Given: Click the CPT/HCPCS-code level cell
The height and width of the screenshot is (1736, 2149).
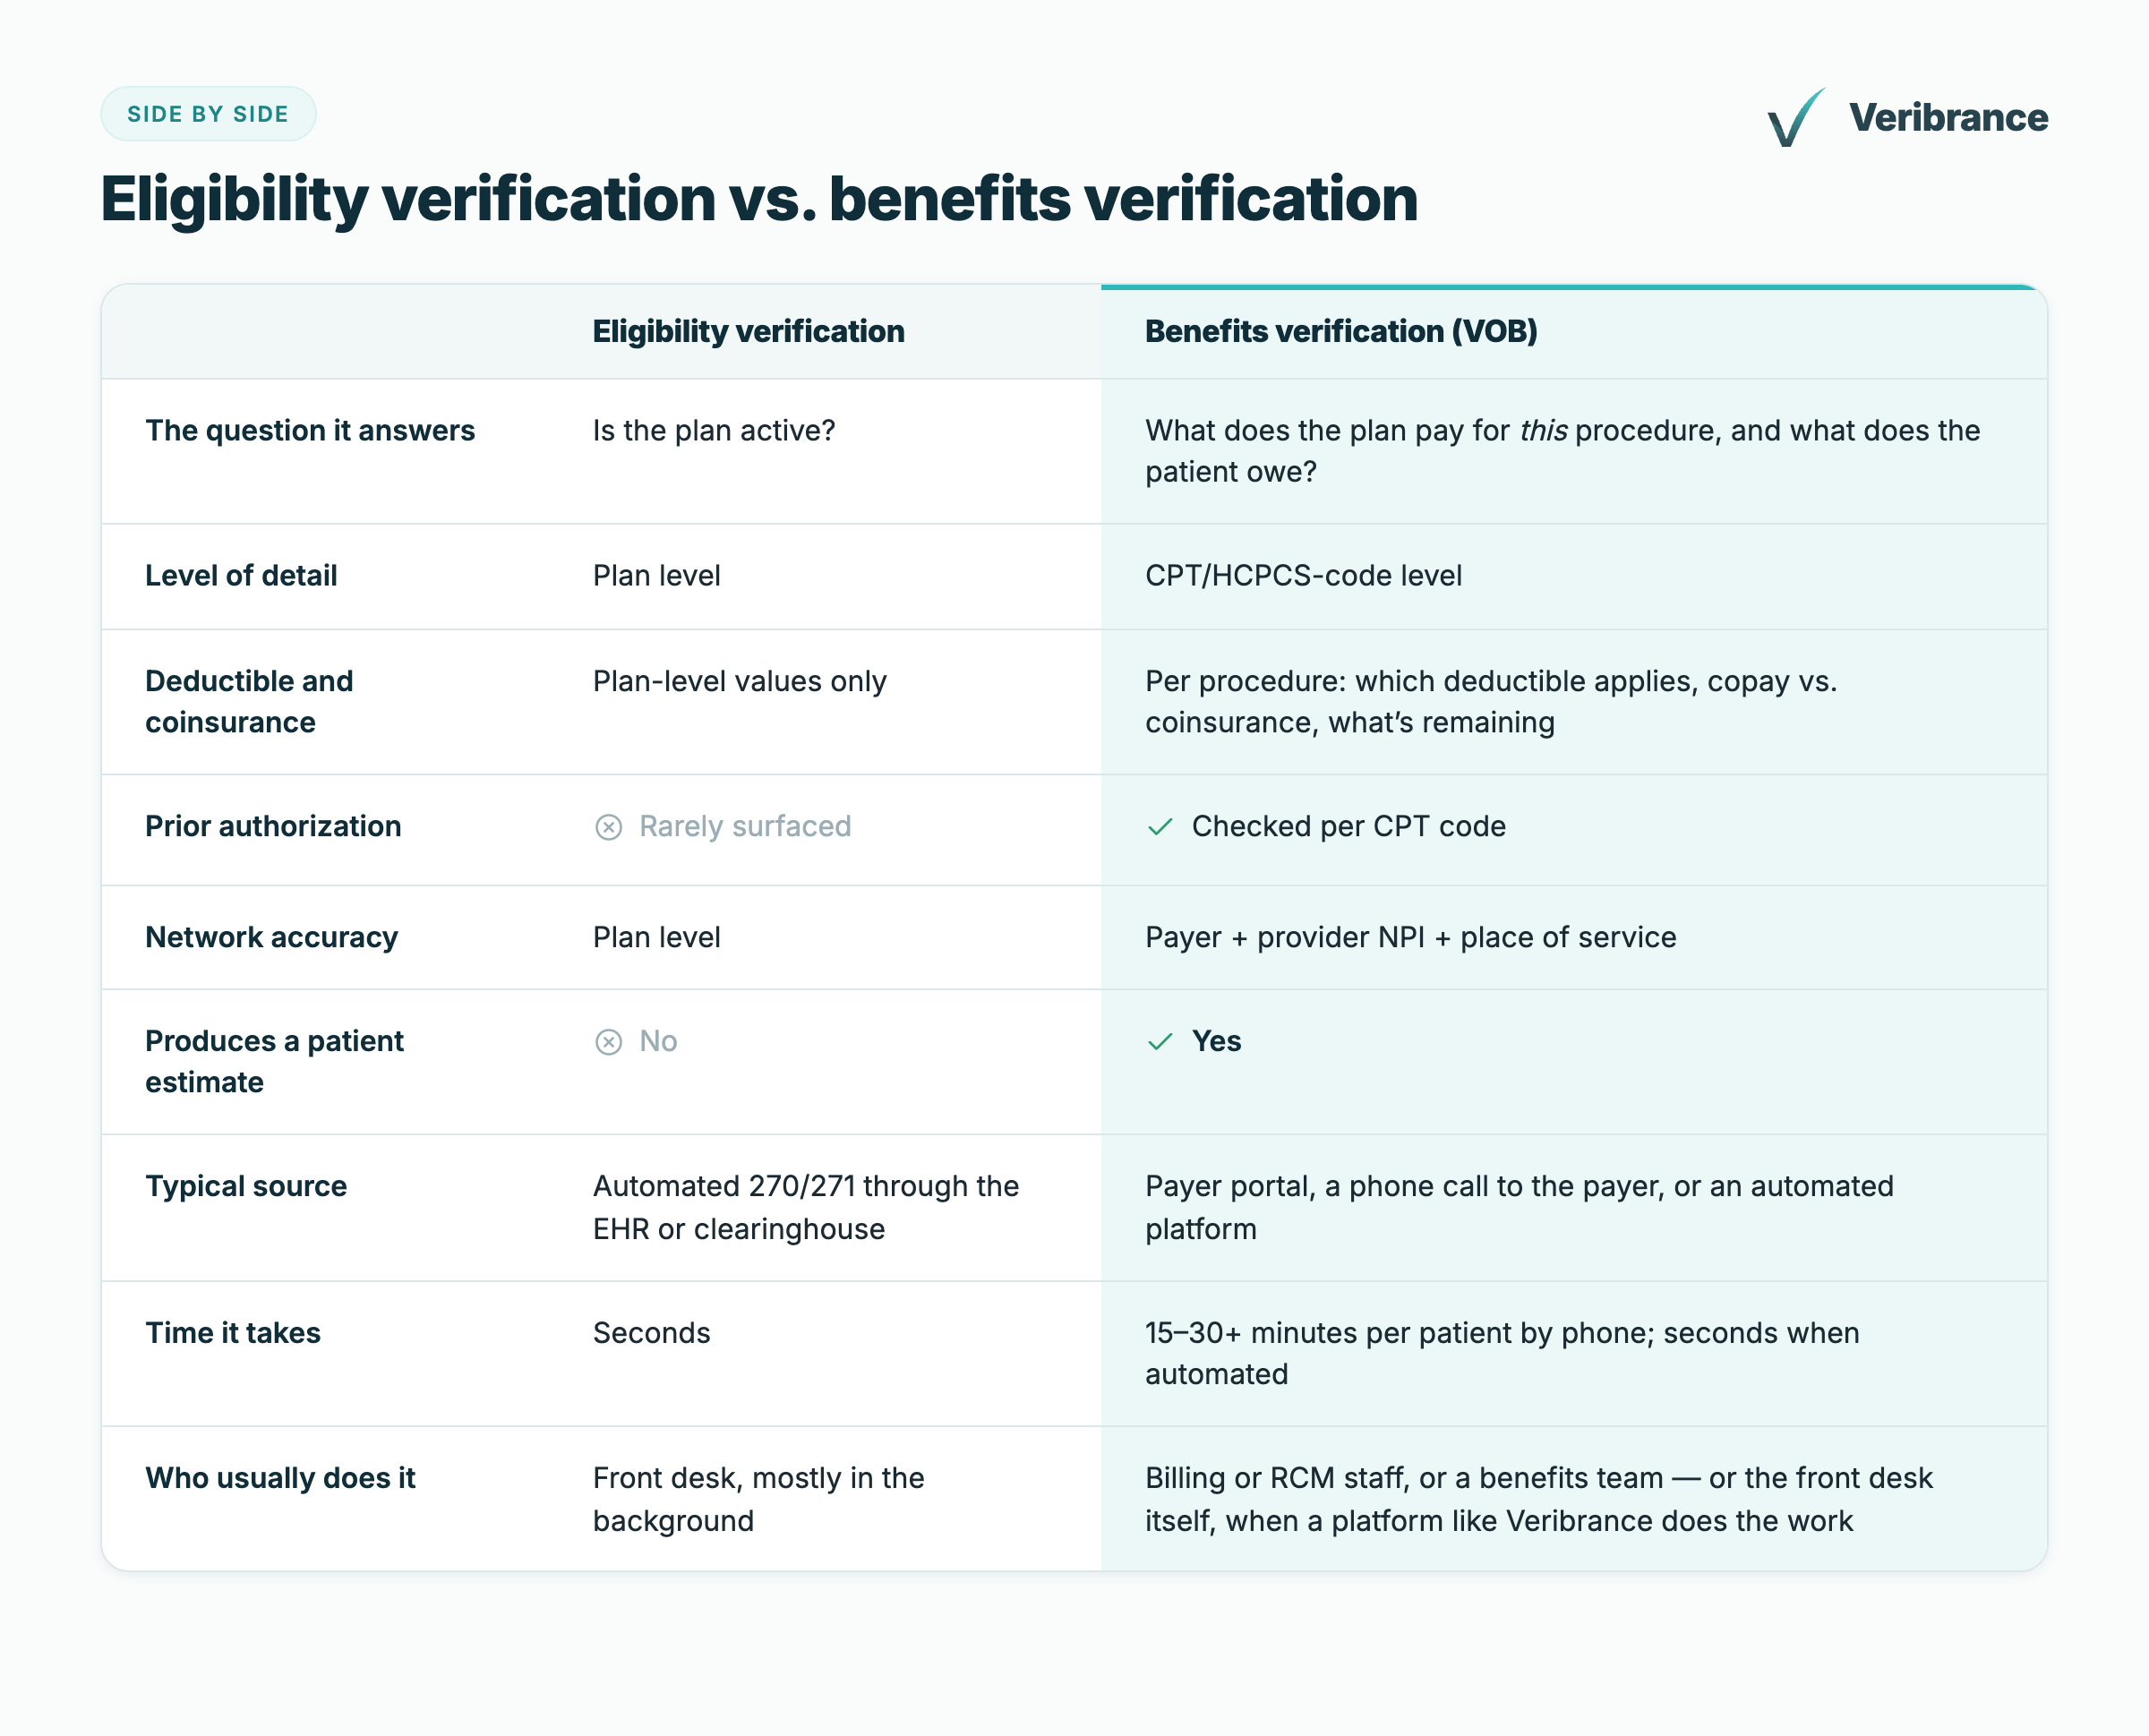Looking at the screenshot, I should coord(1303,576).
